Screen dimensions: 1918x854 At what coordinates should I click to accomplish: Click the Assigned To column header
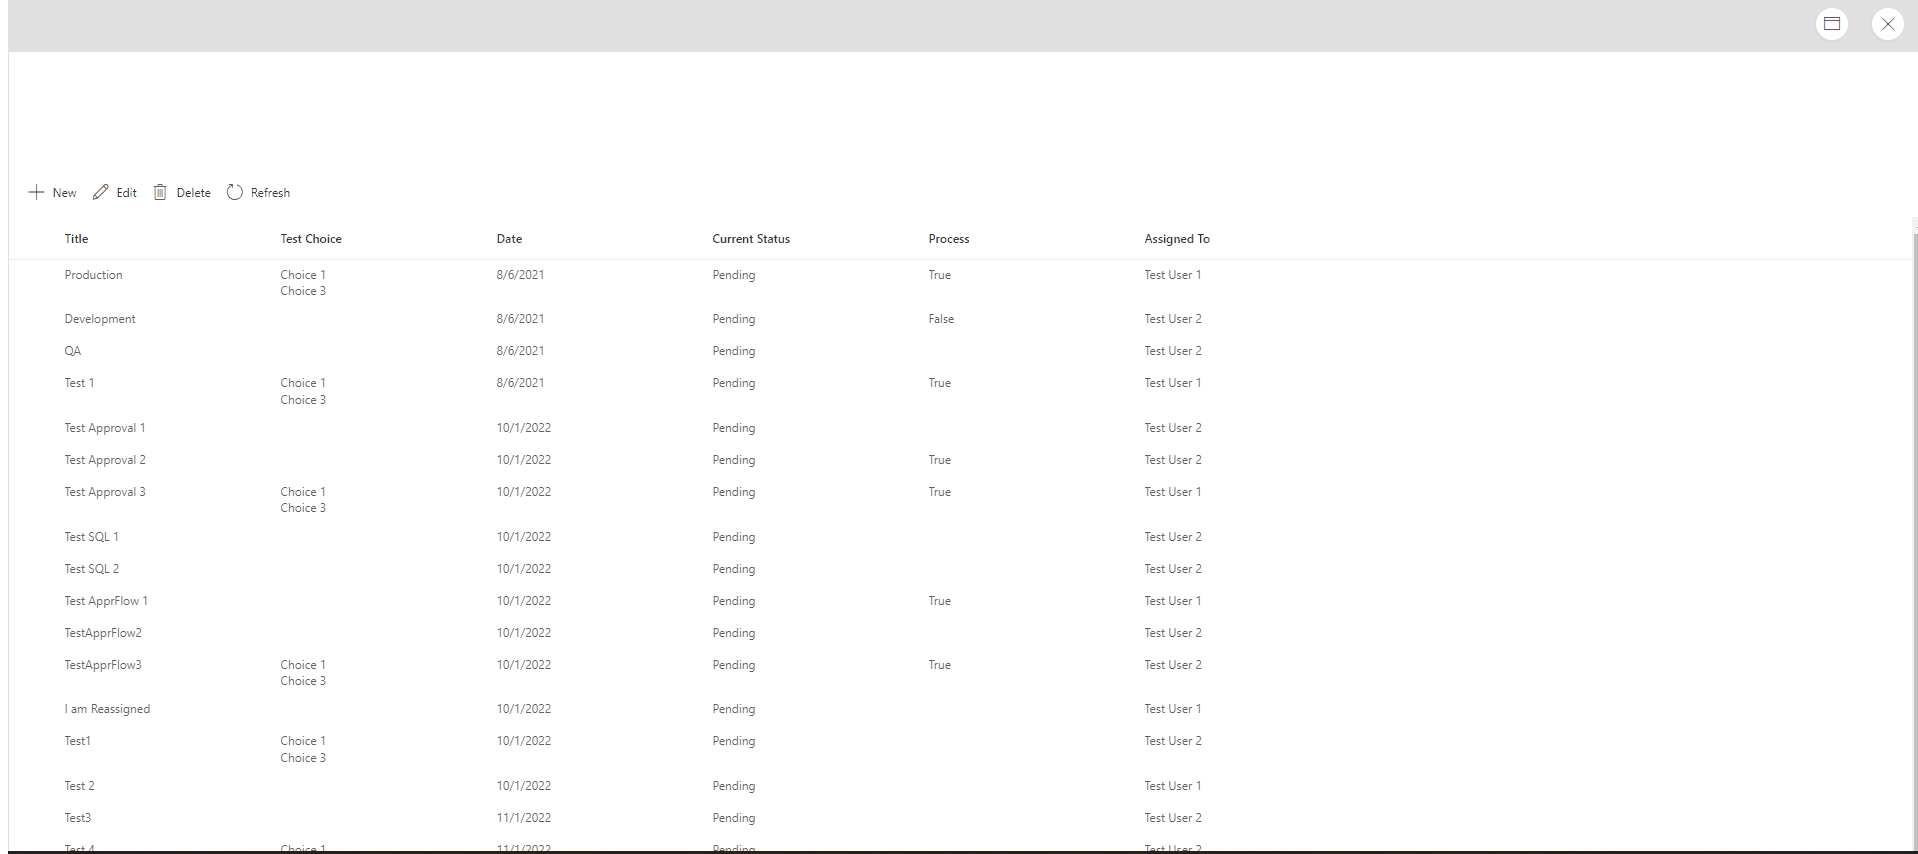click(x=1177, y=239)
